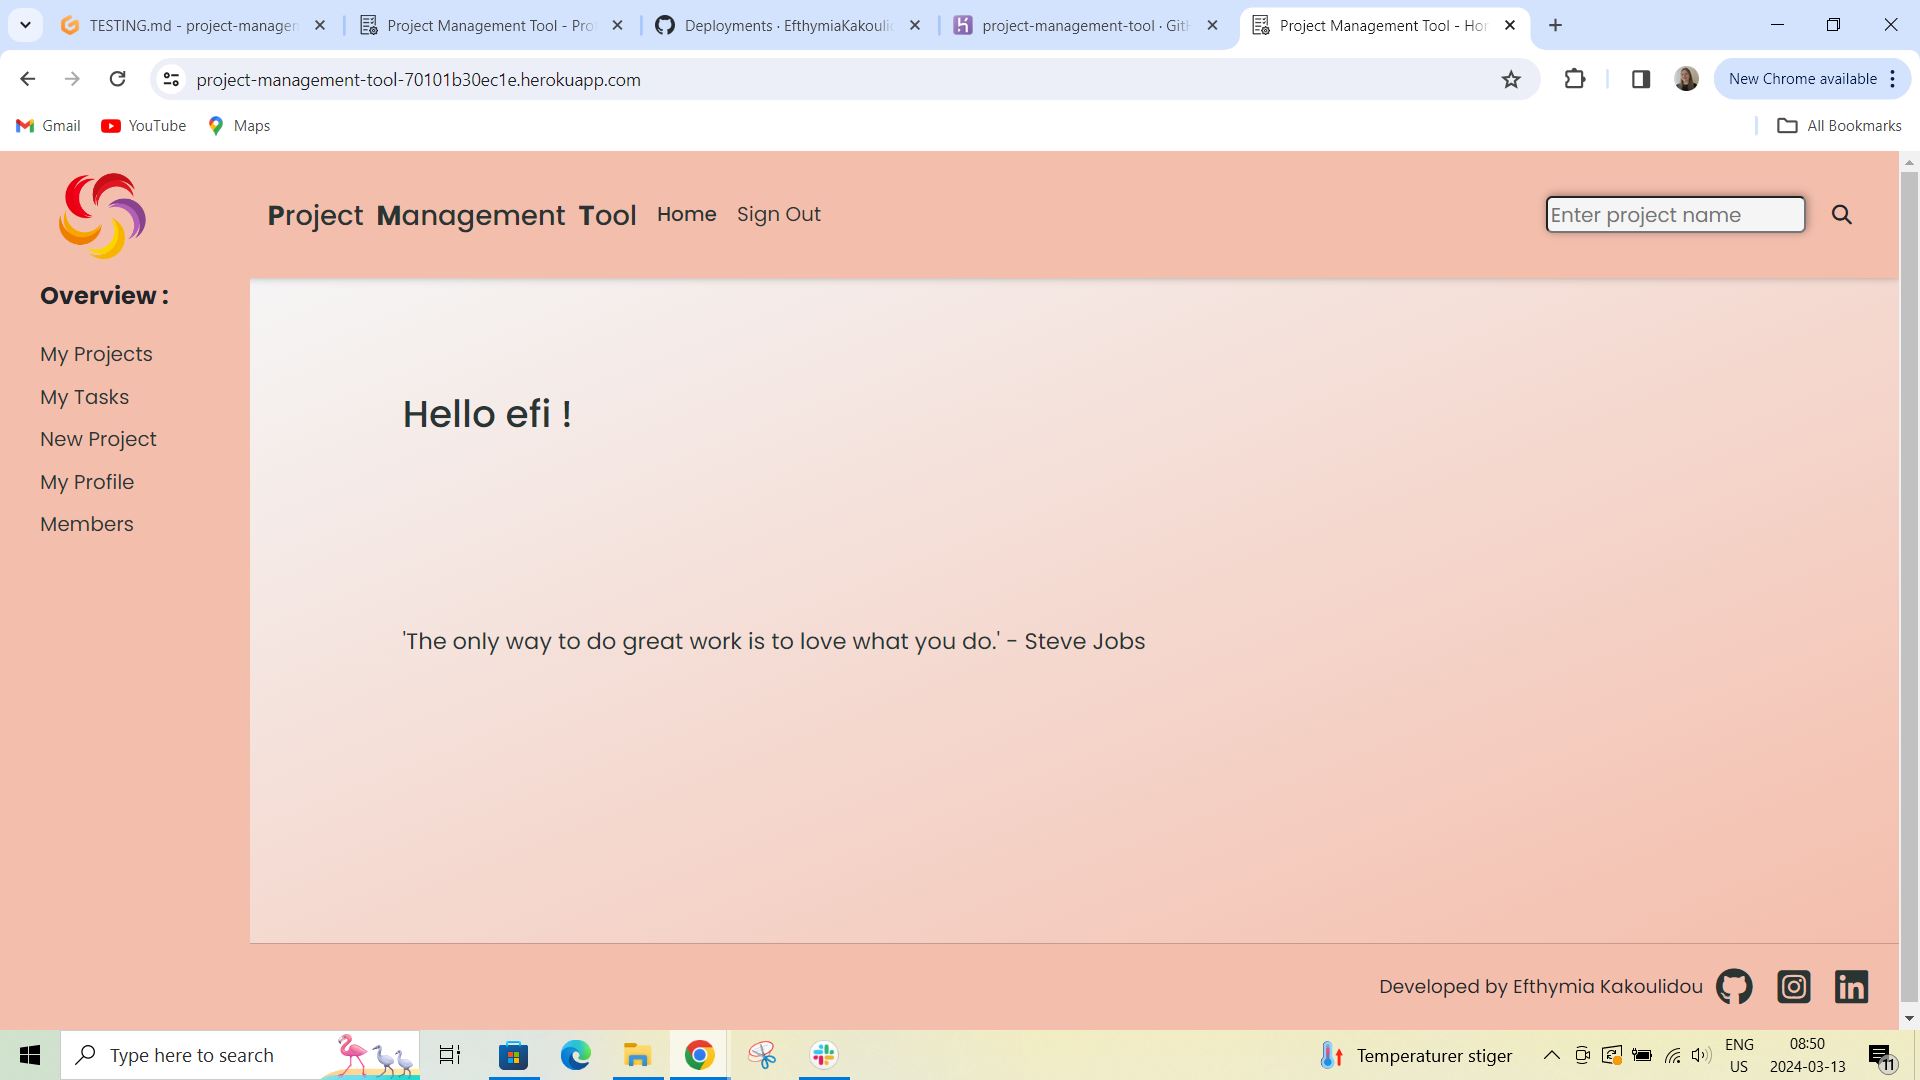Open My Projects in the sidebar
Image resolution: width=1920 pixels, height=1080 pixels.
pyautogui.click(x=95, y=354)
